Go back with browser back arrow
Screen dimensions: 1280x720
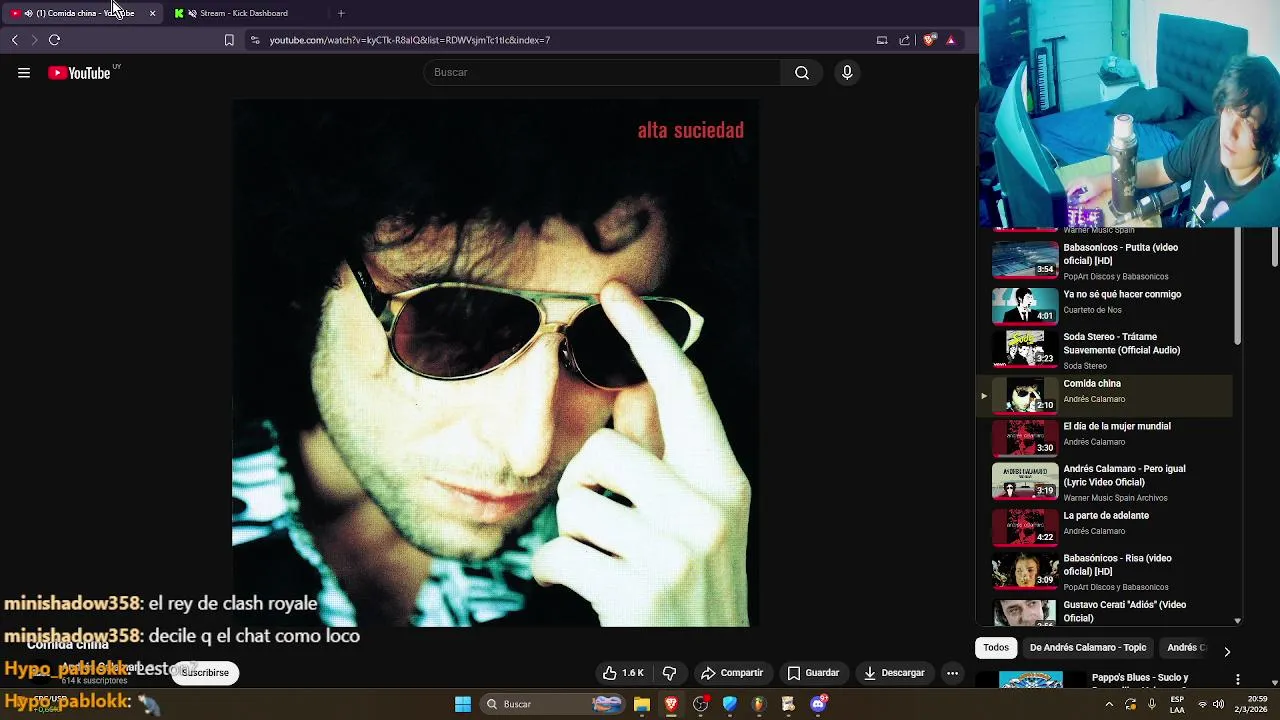tap(14, 40)
